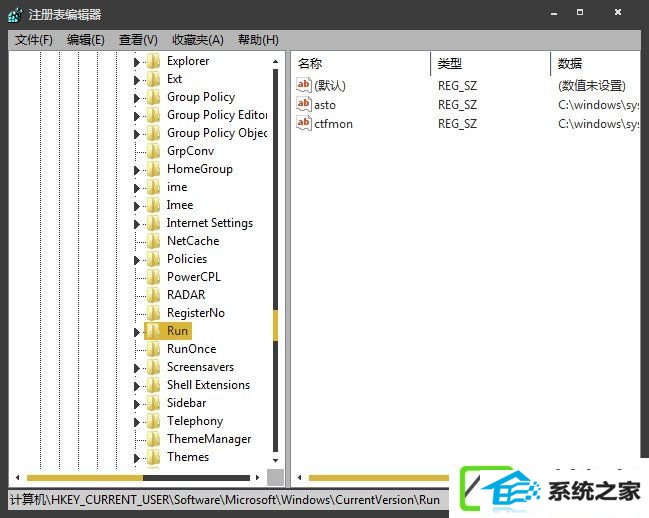Open the 收藏夹(A) menu

198,40
